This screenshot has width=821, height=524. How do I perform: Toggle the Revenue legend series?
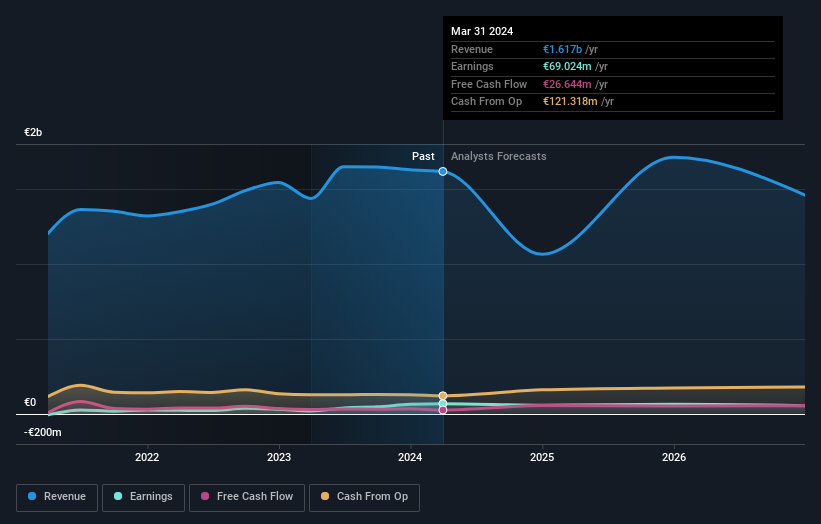[57, 497]
